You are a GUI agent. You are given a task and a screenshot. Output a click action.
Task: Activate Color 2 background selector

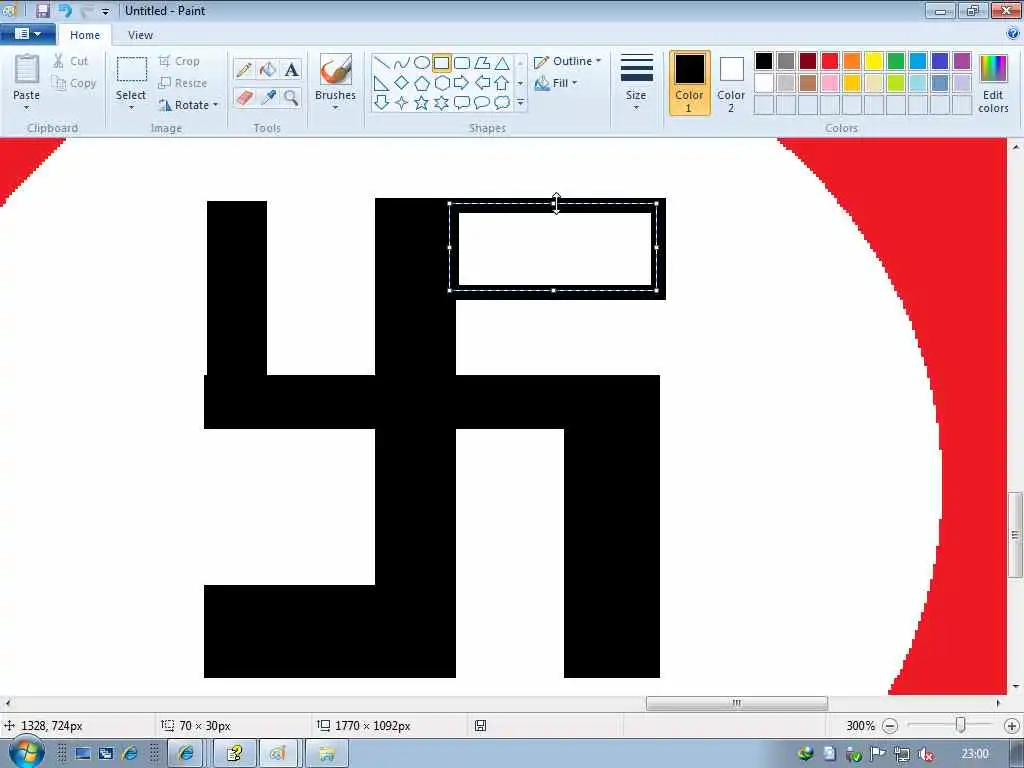pyautogui.click(x=731, y=84)
